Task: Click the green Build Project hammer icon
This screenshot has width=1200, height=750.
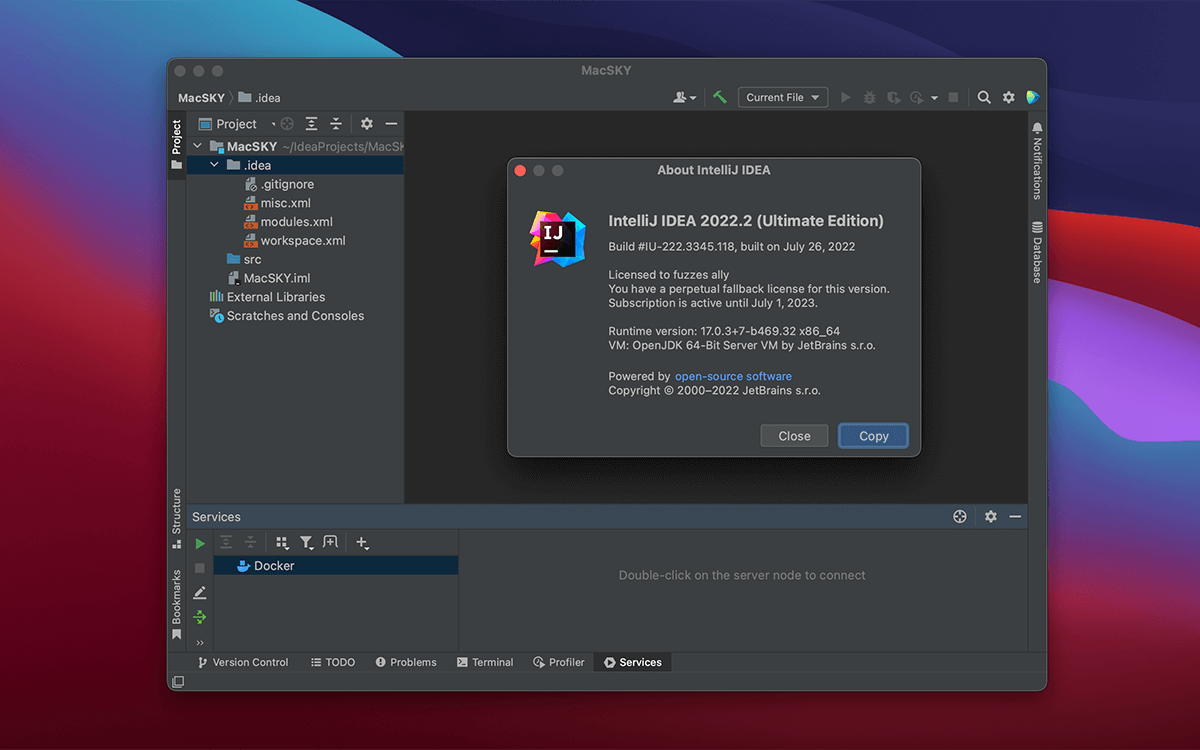Action: pyautogui.click(x=720, y=97)
